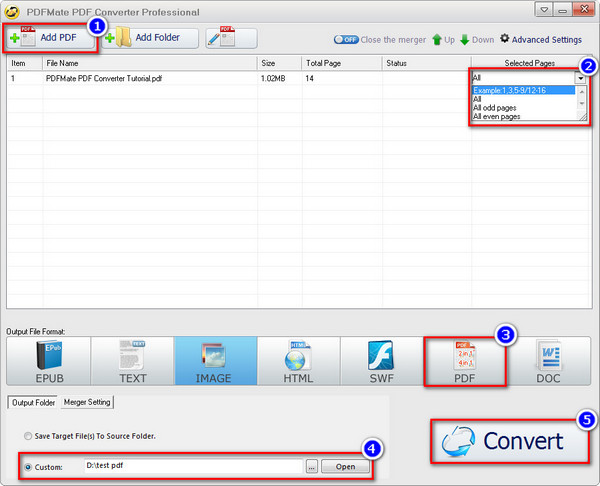Click the Open folder button

point(345,466)
